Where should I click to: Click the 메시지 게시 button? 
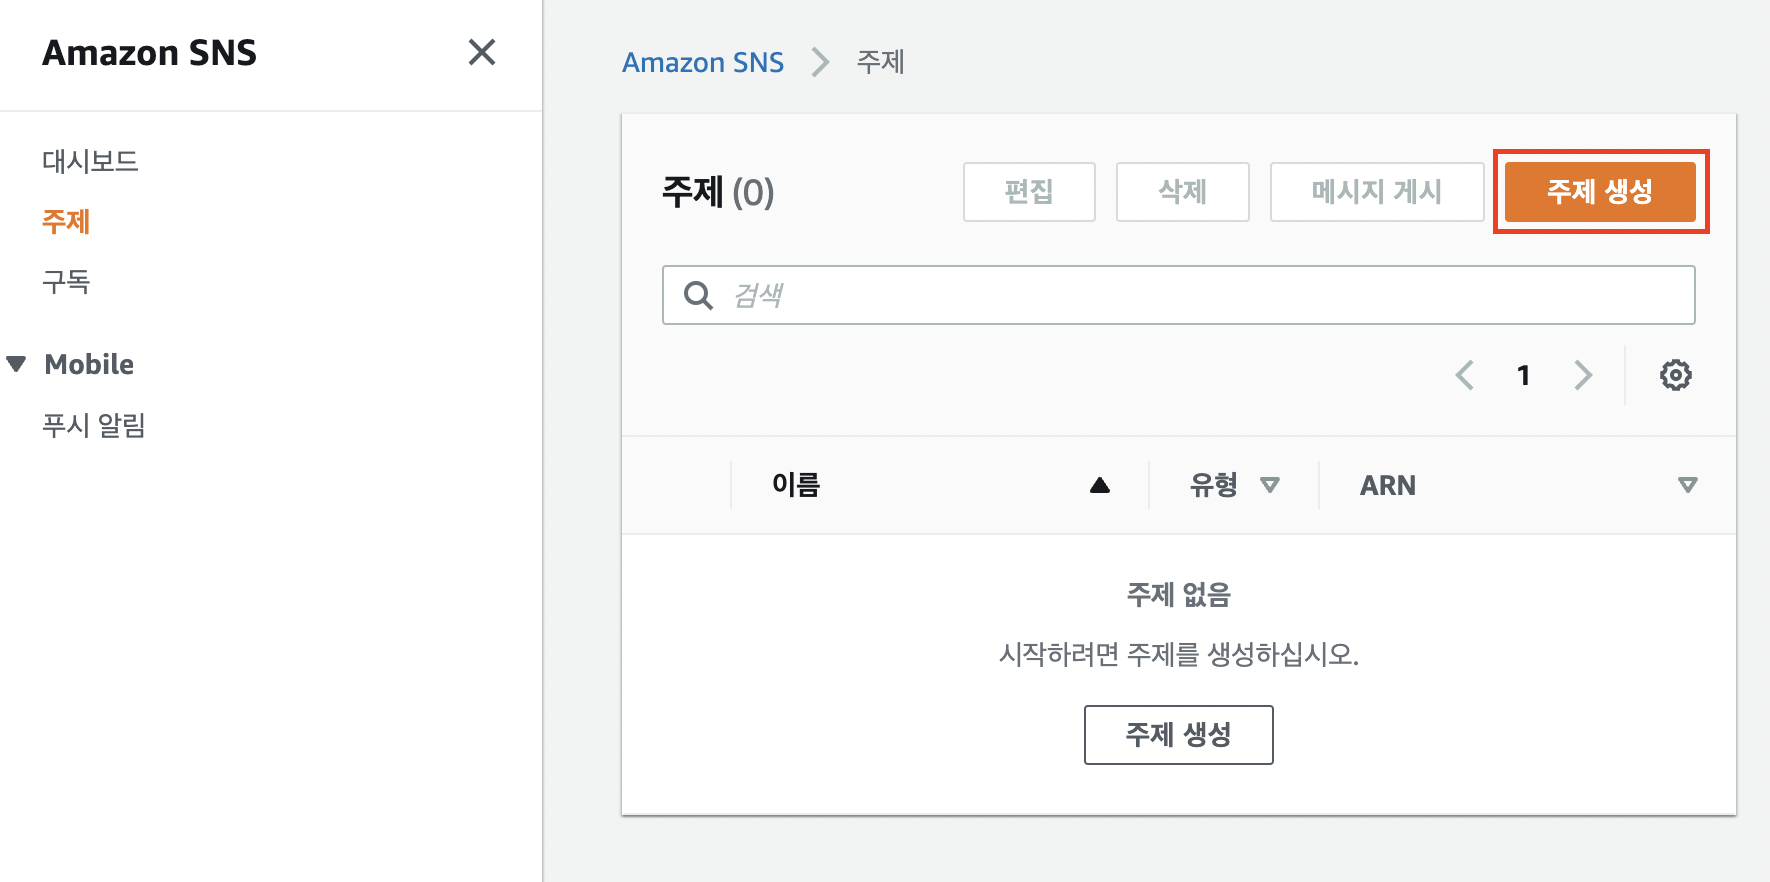(x=1376, y=191)
